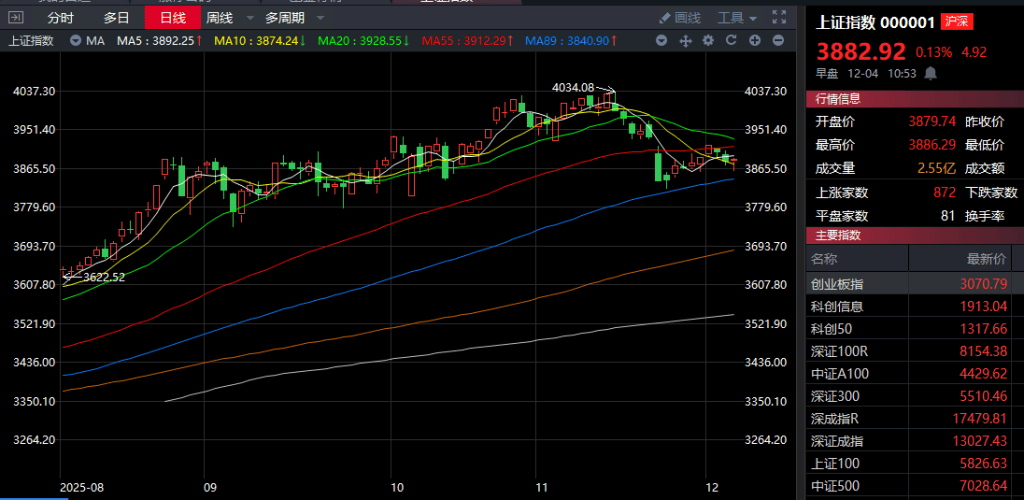Open the 工具 tools dropdown

(x=737, y=17)
